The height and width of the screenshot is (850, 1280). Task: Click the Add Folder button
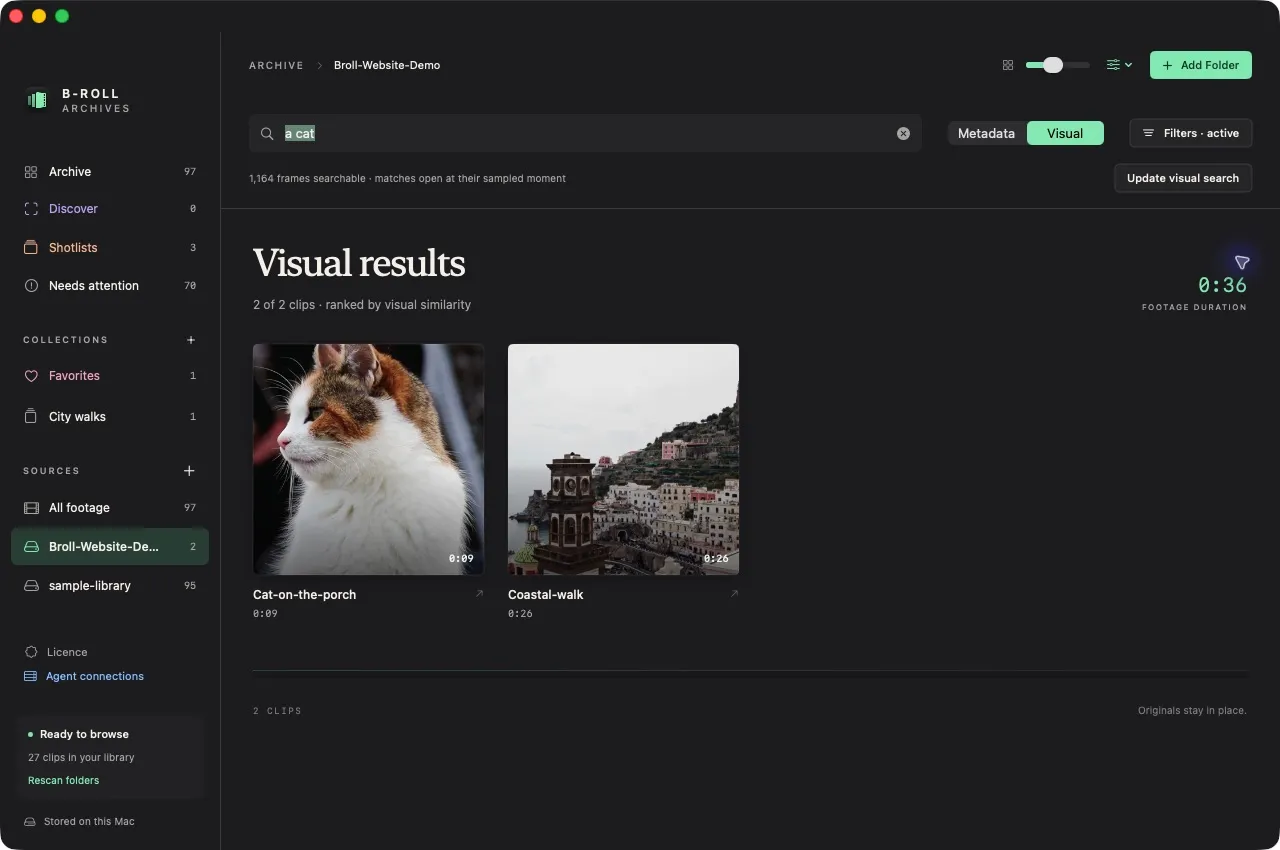(1200, 65)
